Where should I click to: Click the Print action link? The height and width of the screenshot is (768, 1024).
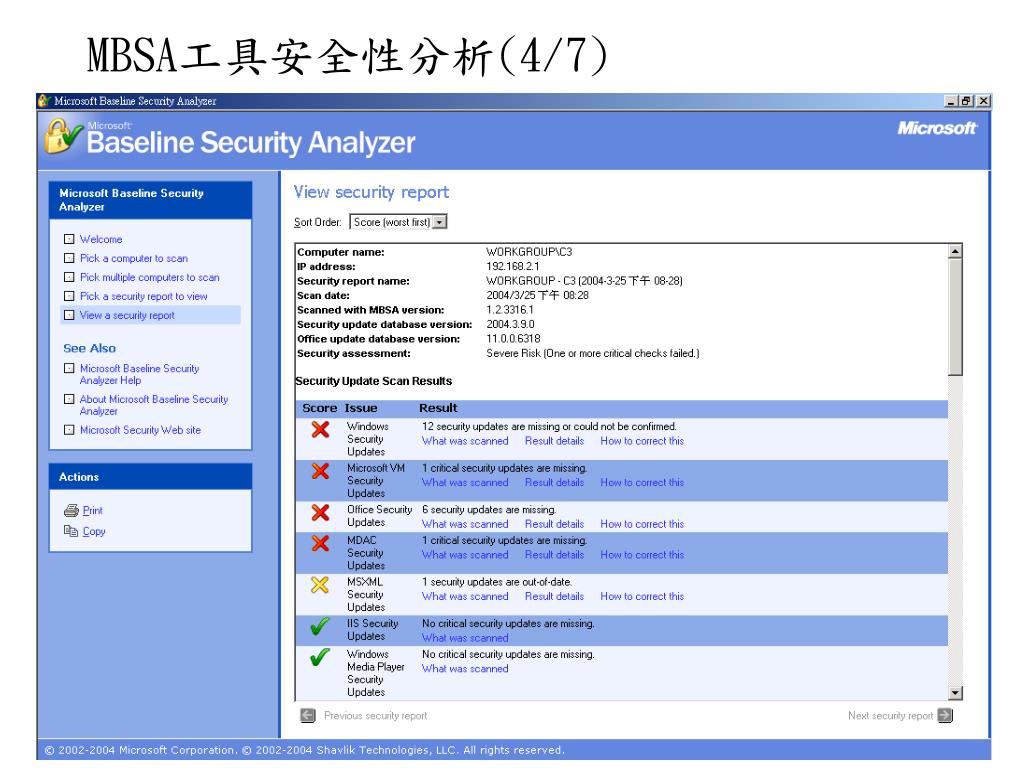tap(93, 511)
